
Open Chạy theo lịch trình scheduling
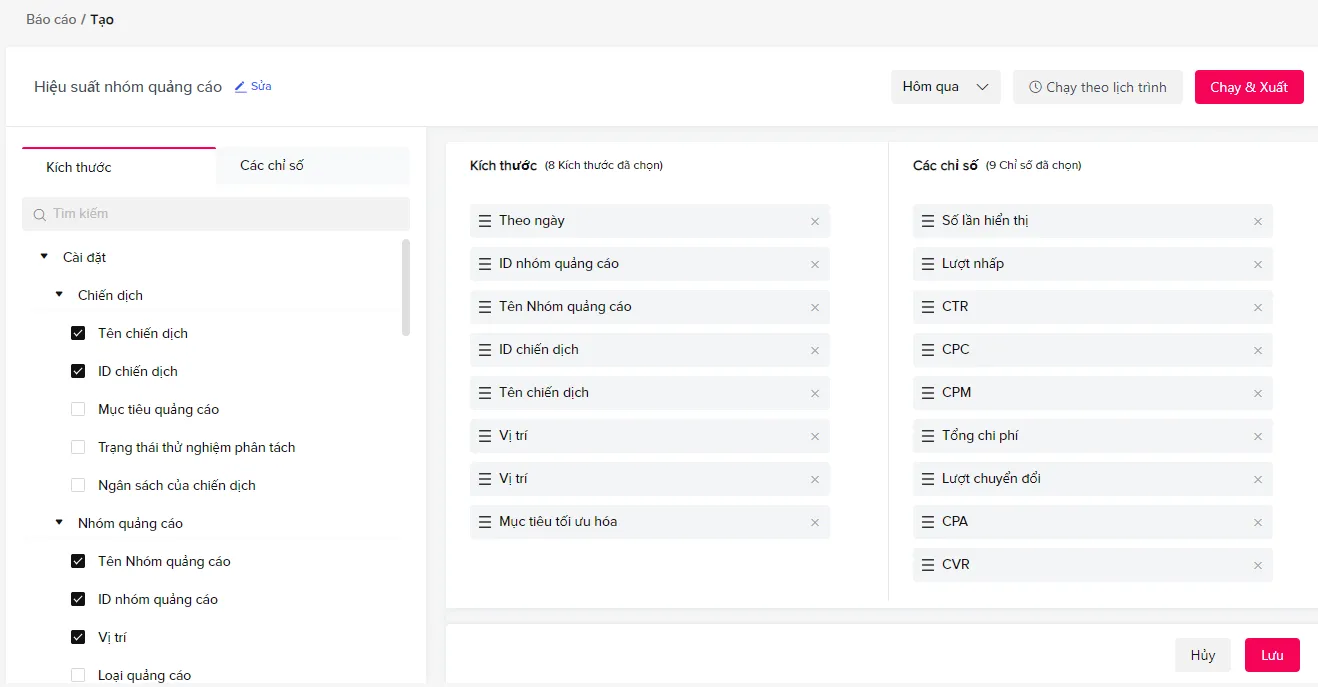[1098, 87]
